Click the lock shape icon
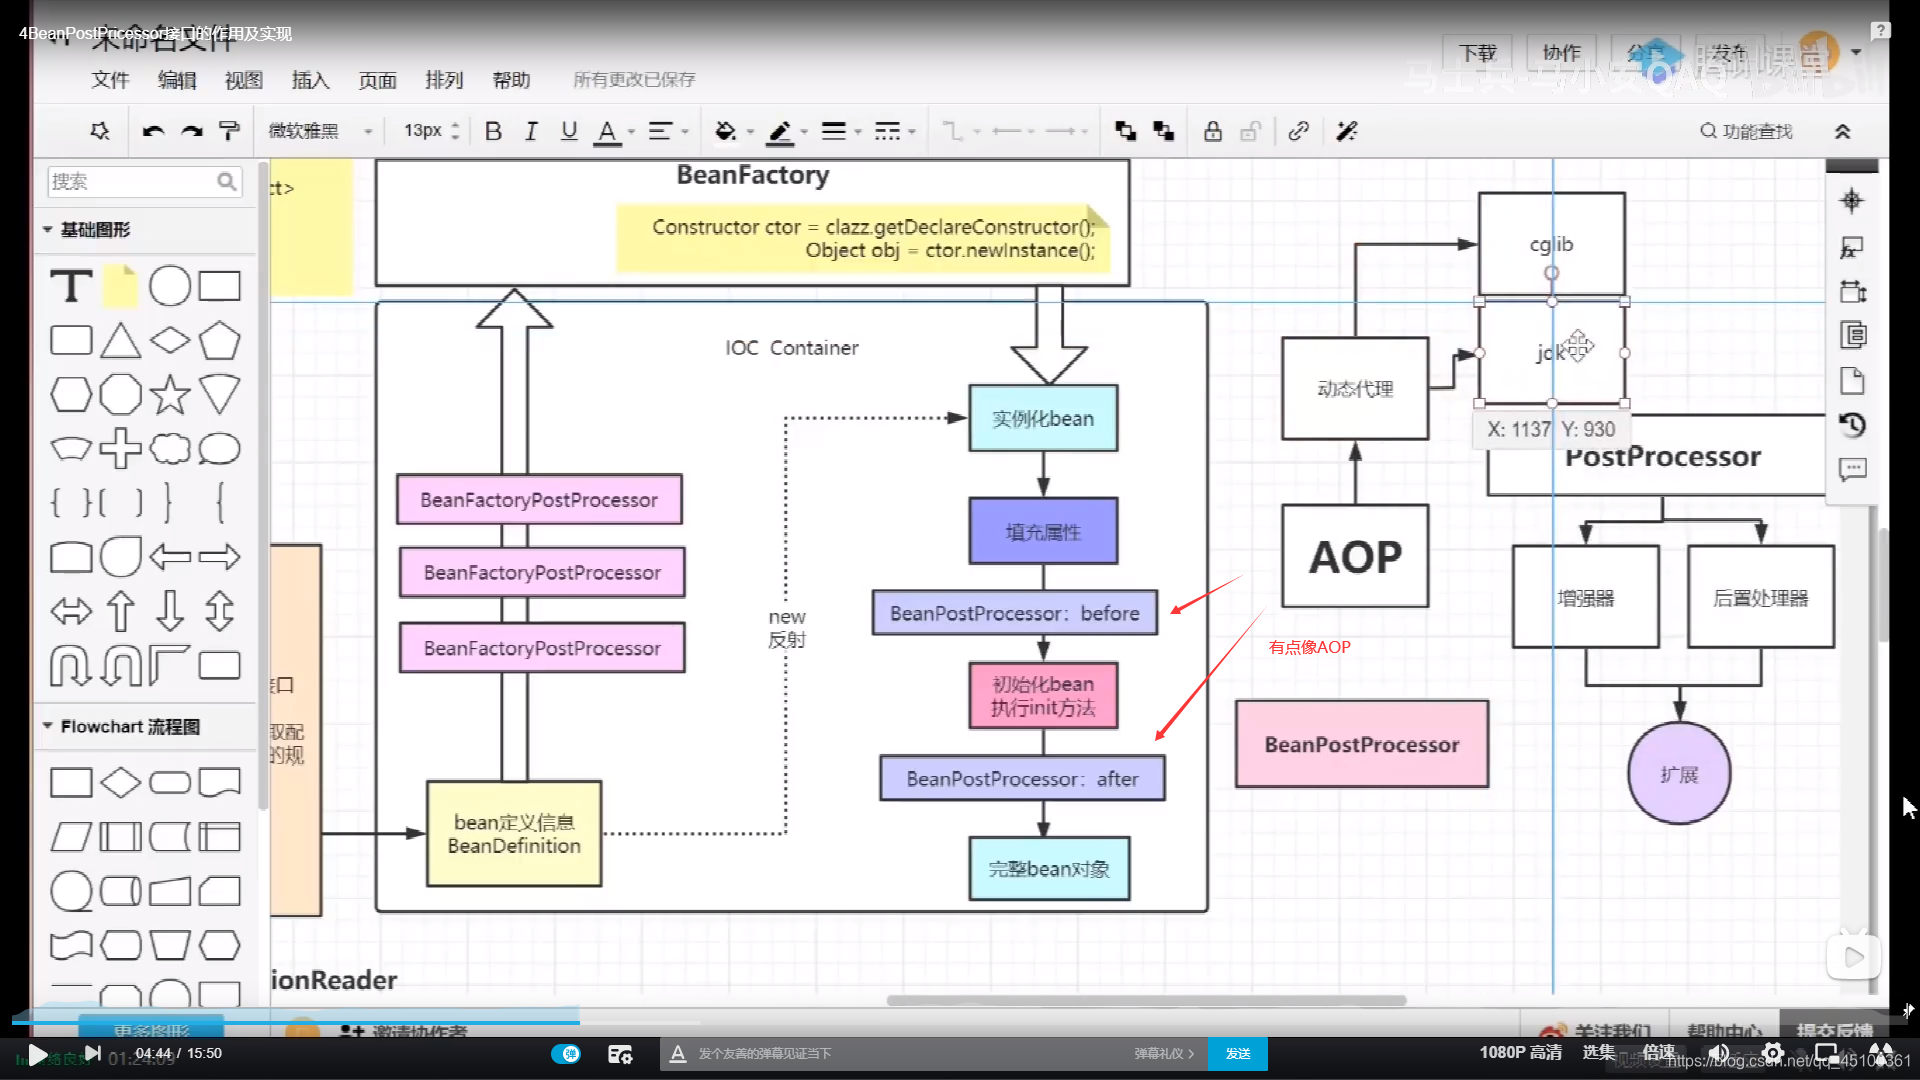Image resolution: width=1920 pixels, height=1080 pixels. tap(1212, 131)
